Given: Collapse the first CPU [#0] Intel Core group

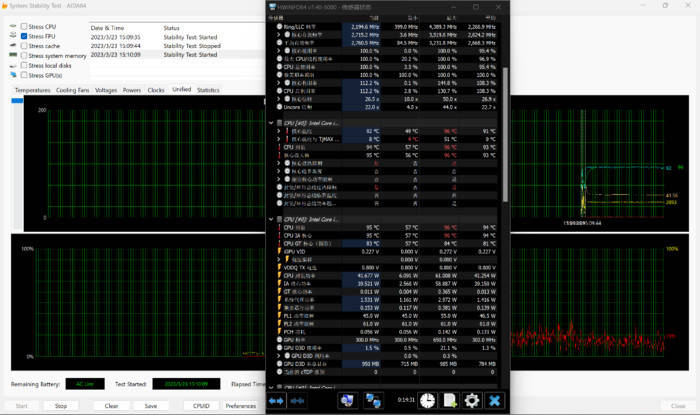Looking at the screenshot, I should coord(271,123).
